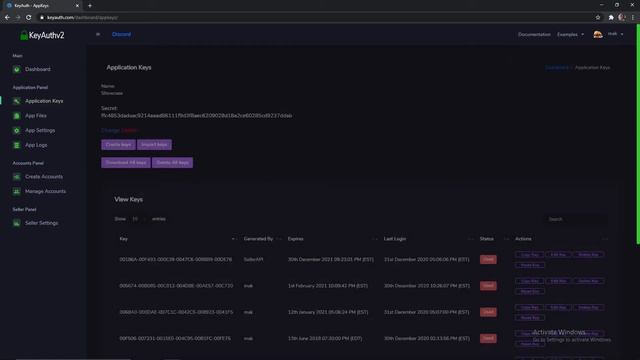Viewport: 640px width, 360px height.
Task: Click the Discord link in header
Action: point(121,34)
